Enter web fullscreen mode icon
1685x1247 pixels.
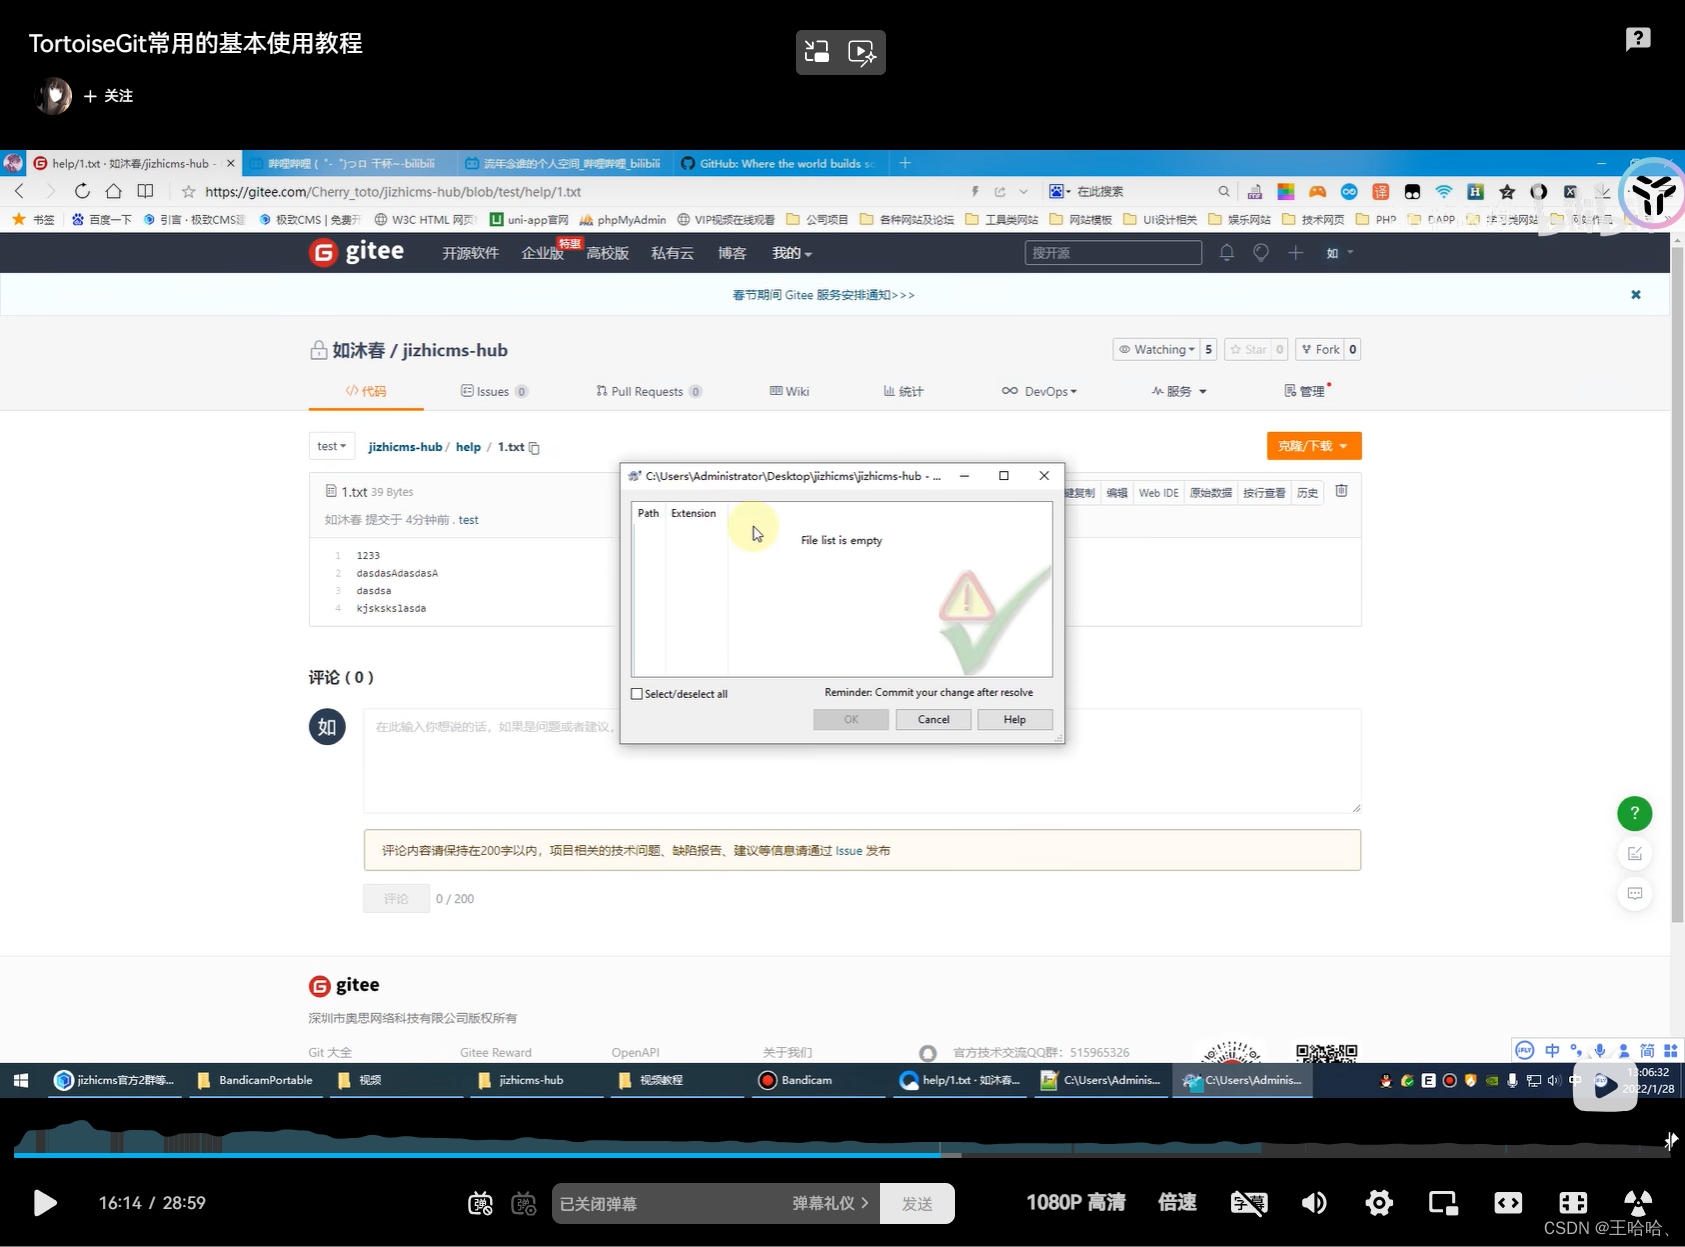(x=1573, y=1202)
